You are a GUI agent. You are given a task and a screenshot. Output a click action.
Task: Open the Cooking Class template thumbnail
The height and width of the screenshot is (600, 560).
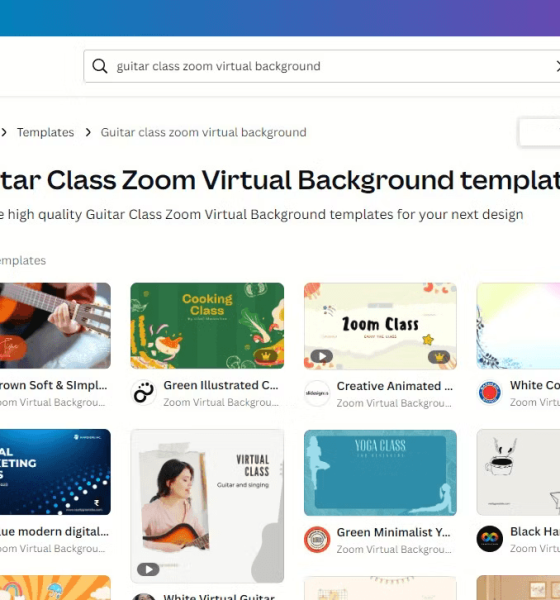[x=207, y=326]
